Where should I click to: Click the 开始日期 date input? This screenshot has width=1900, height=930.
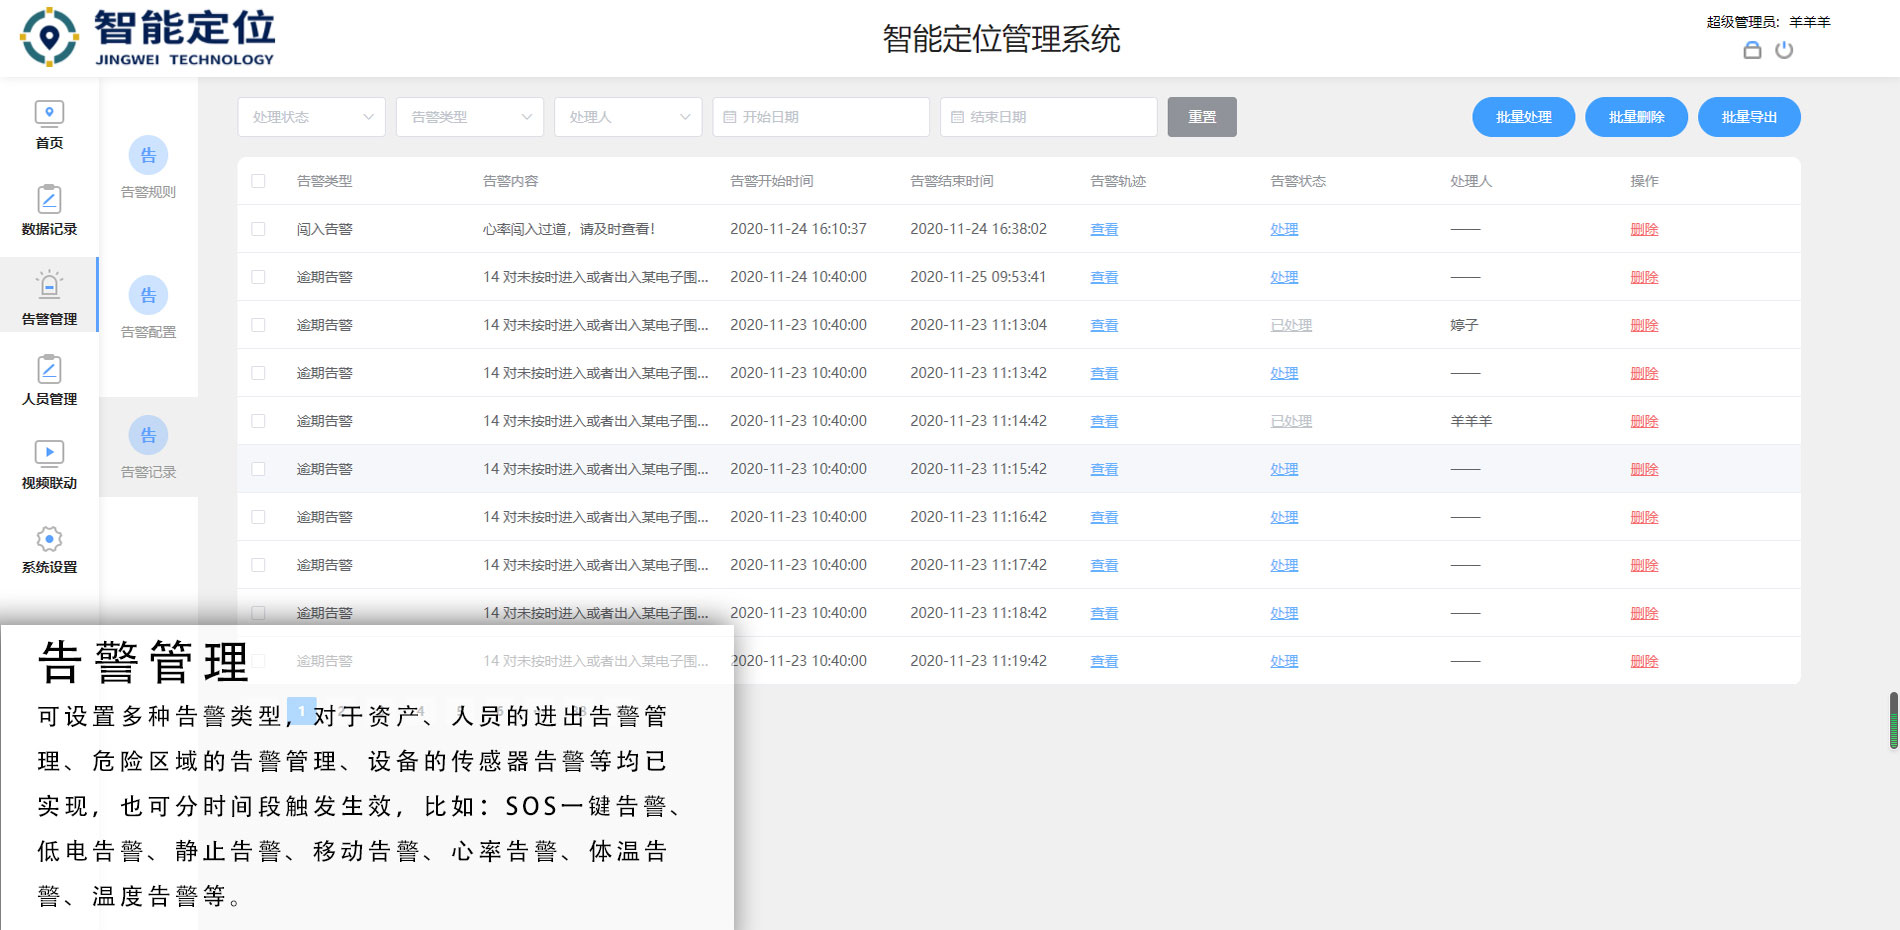tap(821, 117)
